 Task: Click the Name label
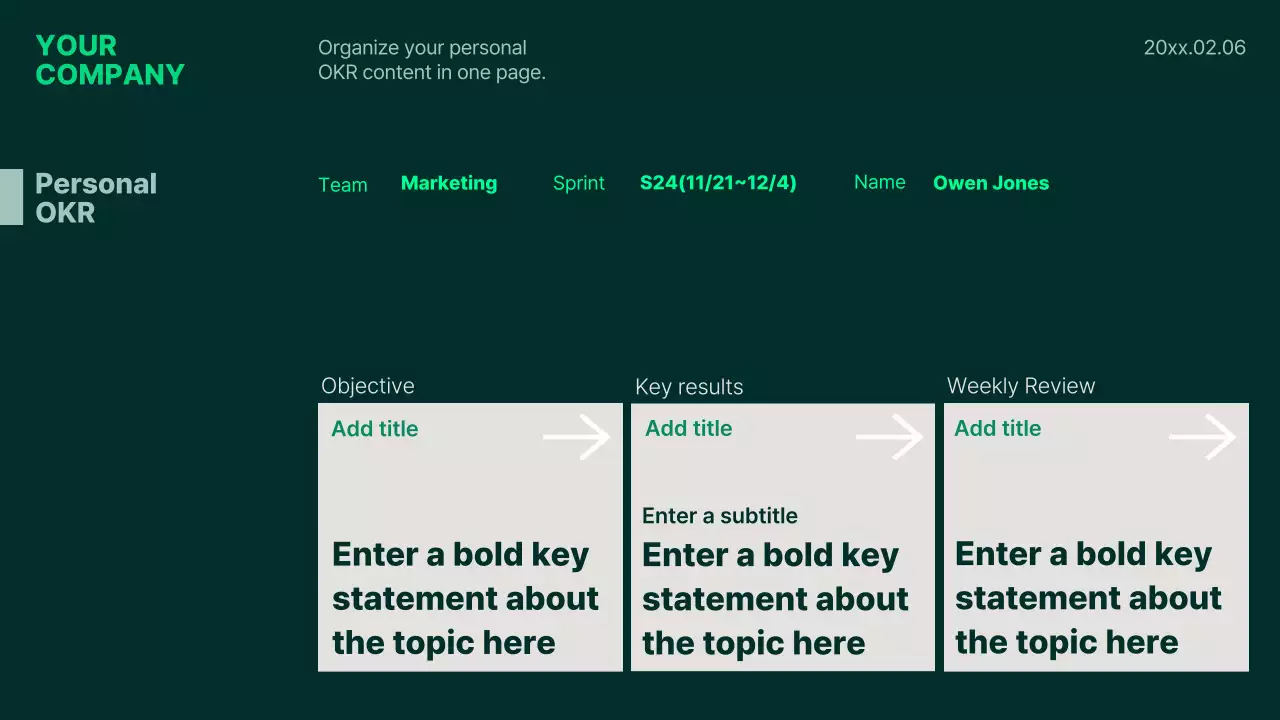(879, 182)
